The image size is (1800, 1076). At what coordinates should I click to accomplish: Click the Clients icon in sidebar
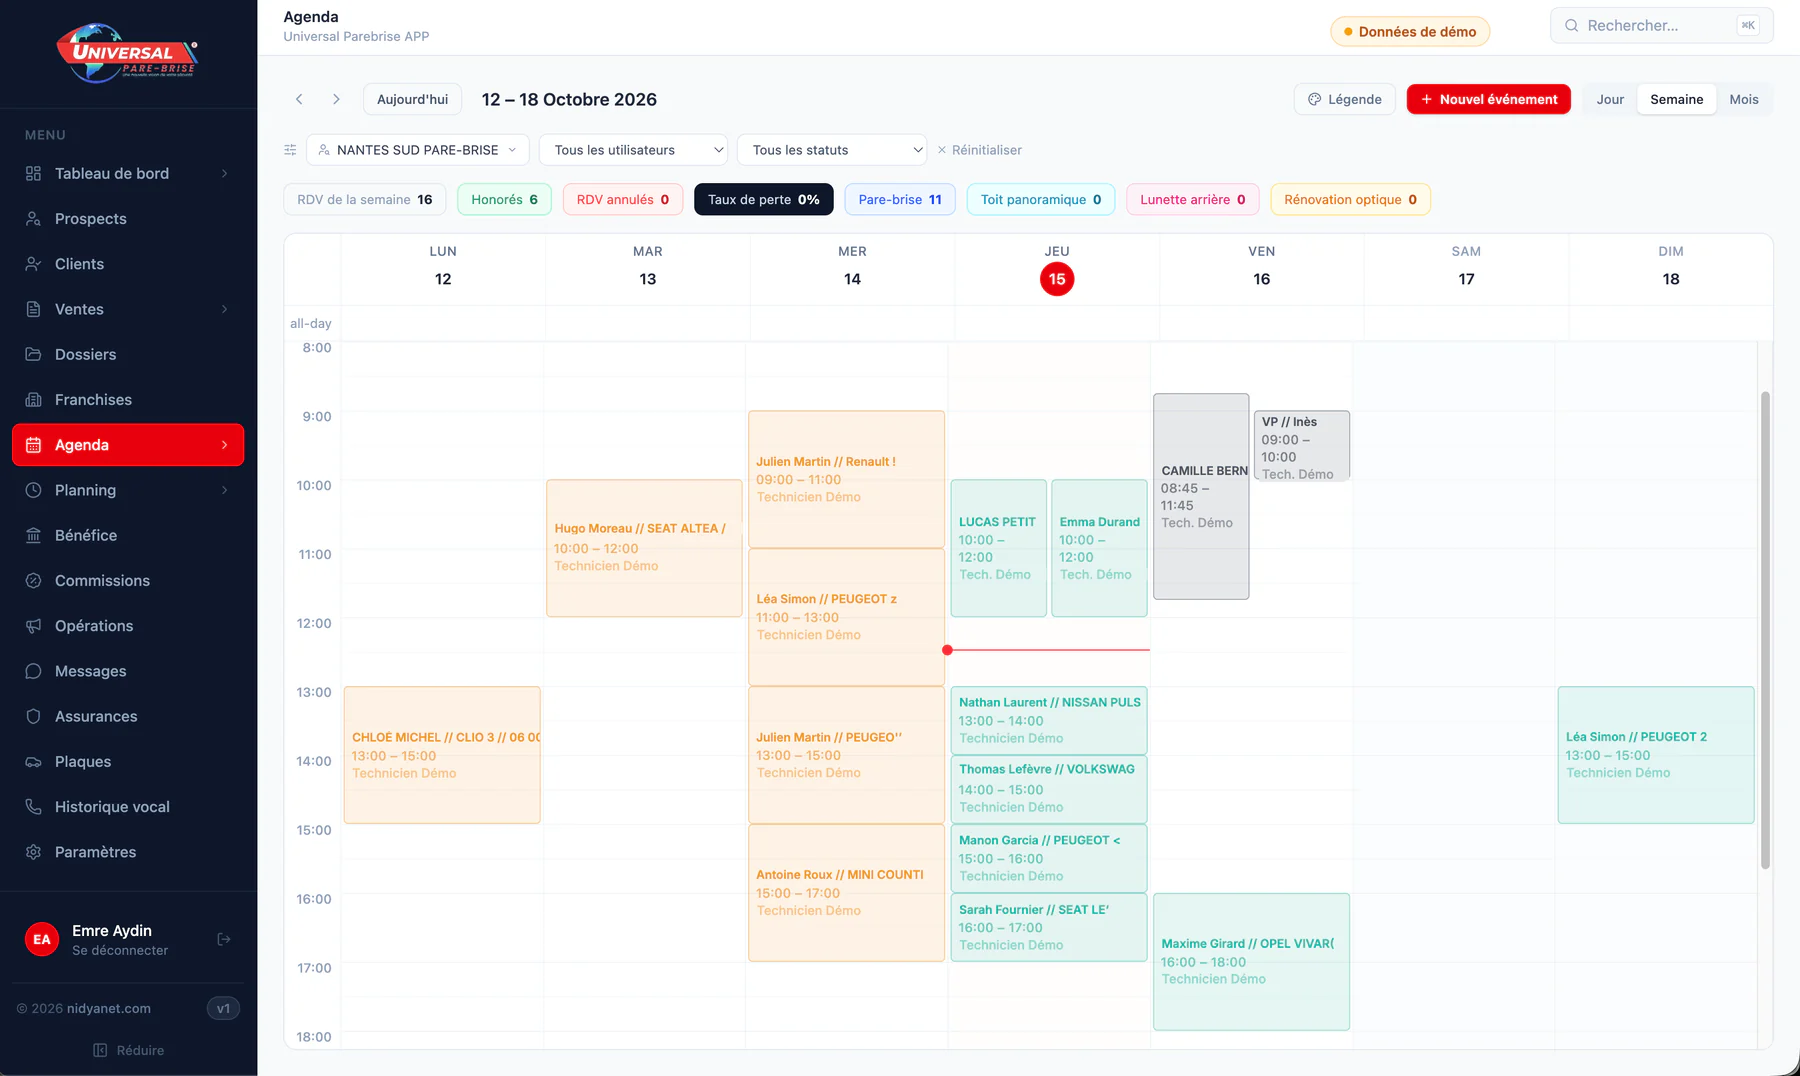pos(33,264)
